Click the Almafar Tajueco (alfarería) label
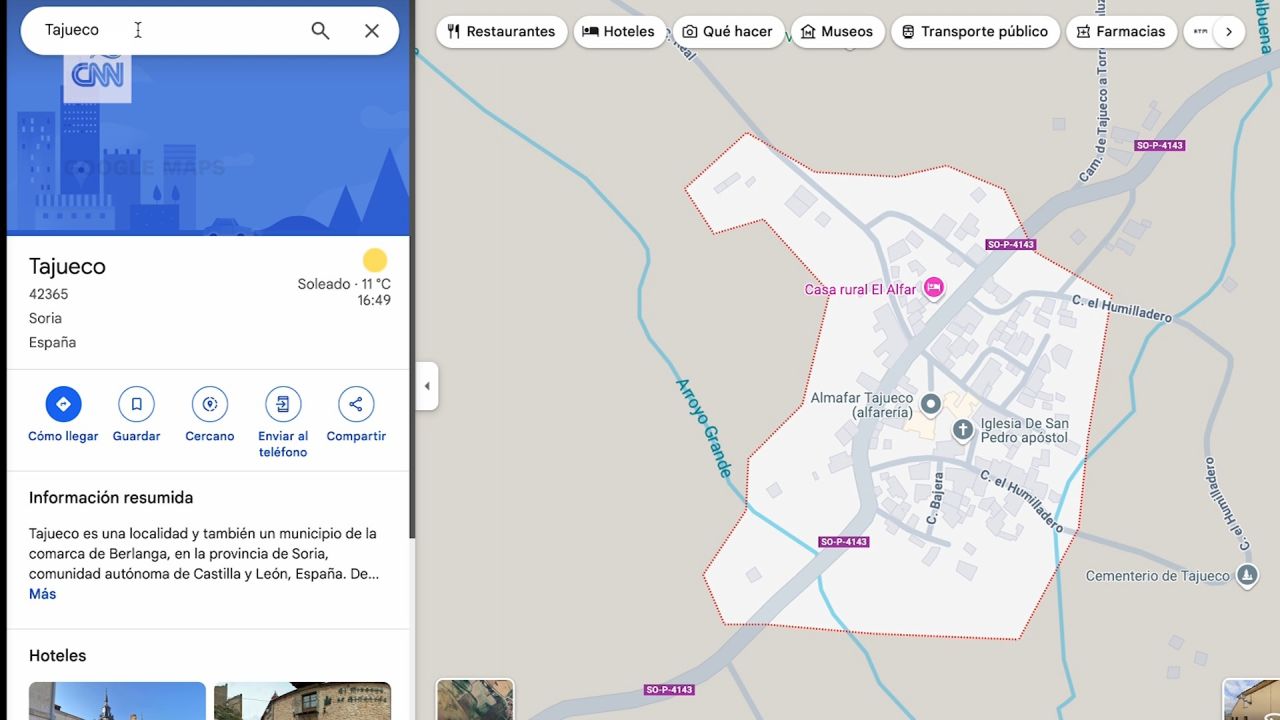Viewport: 1280px width, 720px height. pos(862,405)
